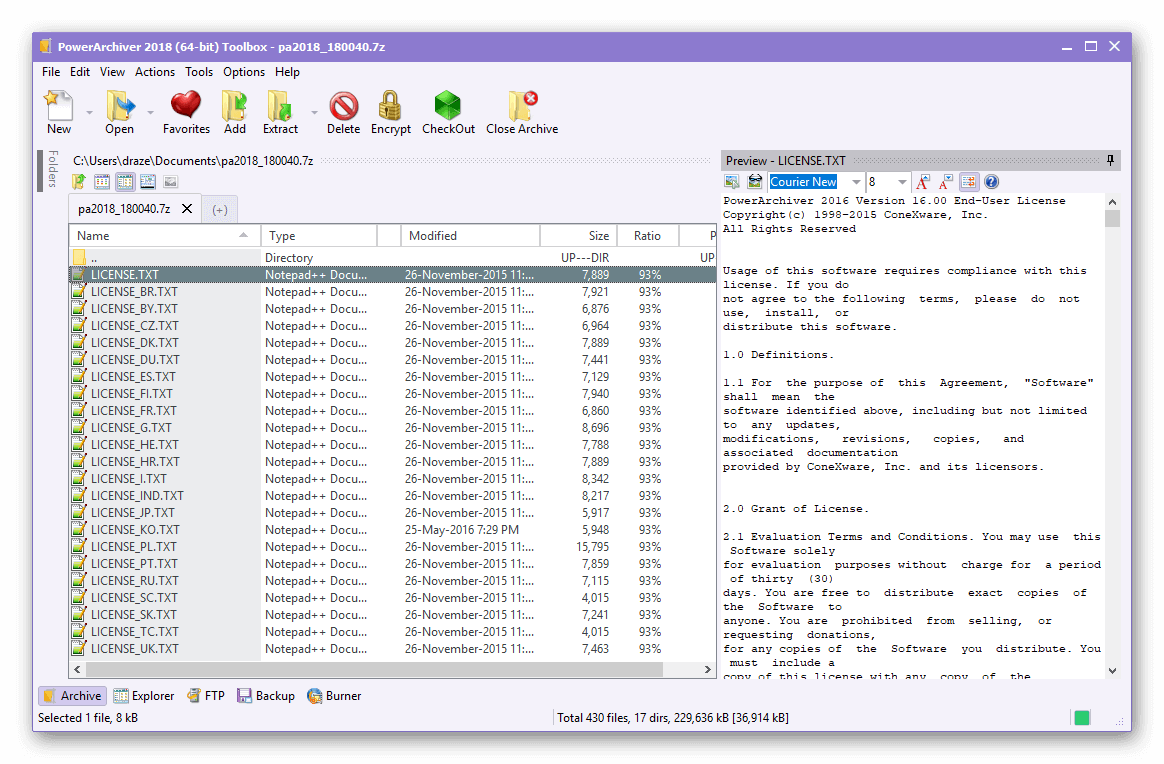Switch to the Backup mode tab
The height and width of the screenshot is (764, 1164).
(x=266, y=696)
